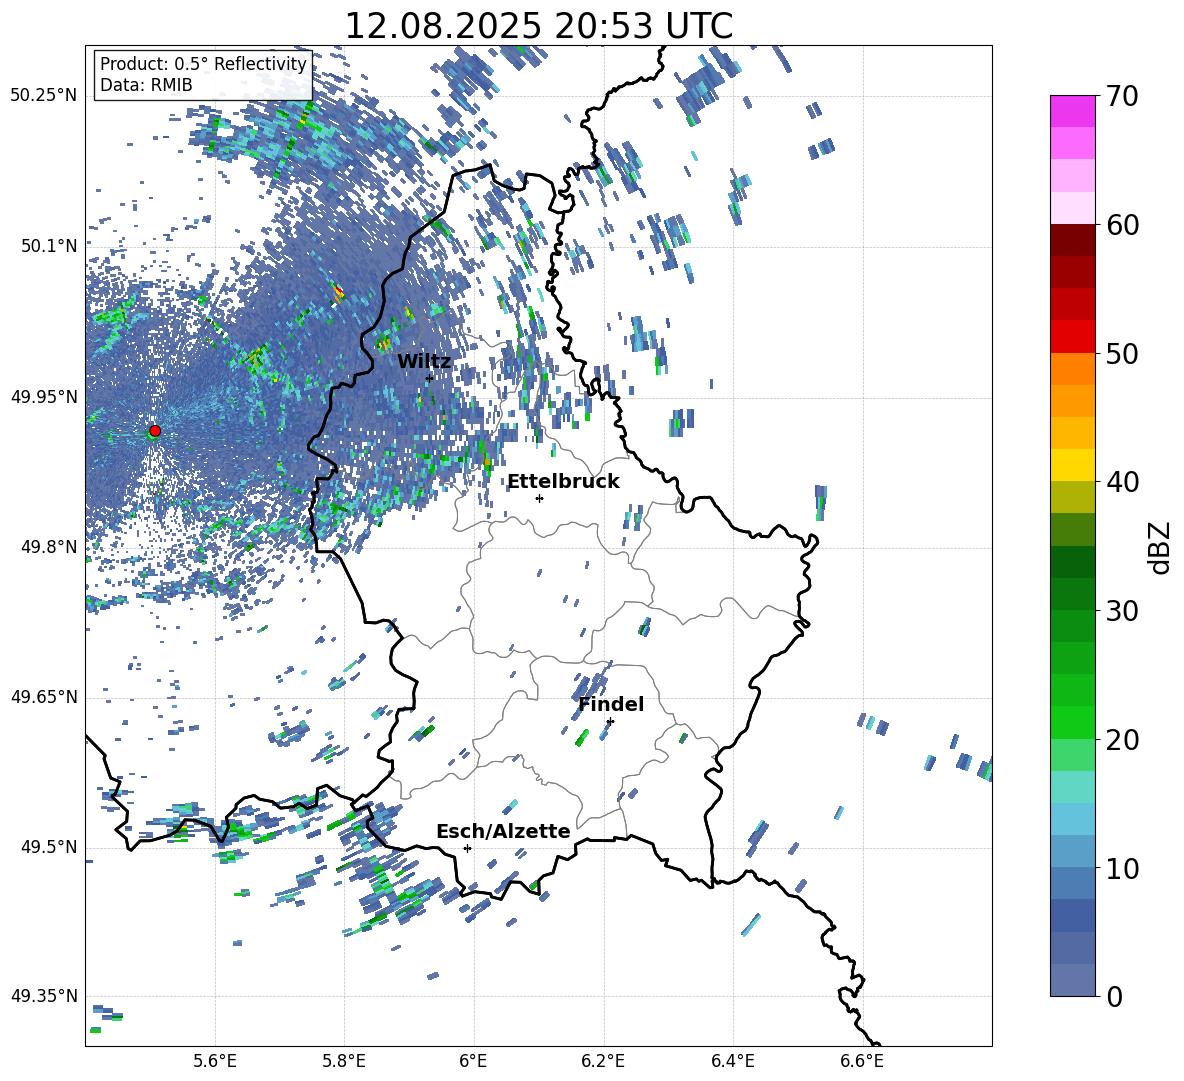Click the 49.65°N latitude tick label
Screen dimensions: 1184x1081
(44, 697)
